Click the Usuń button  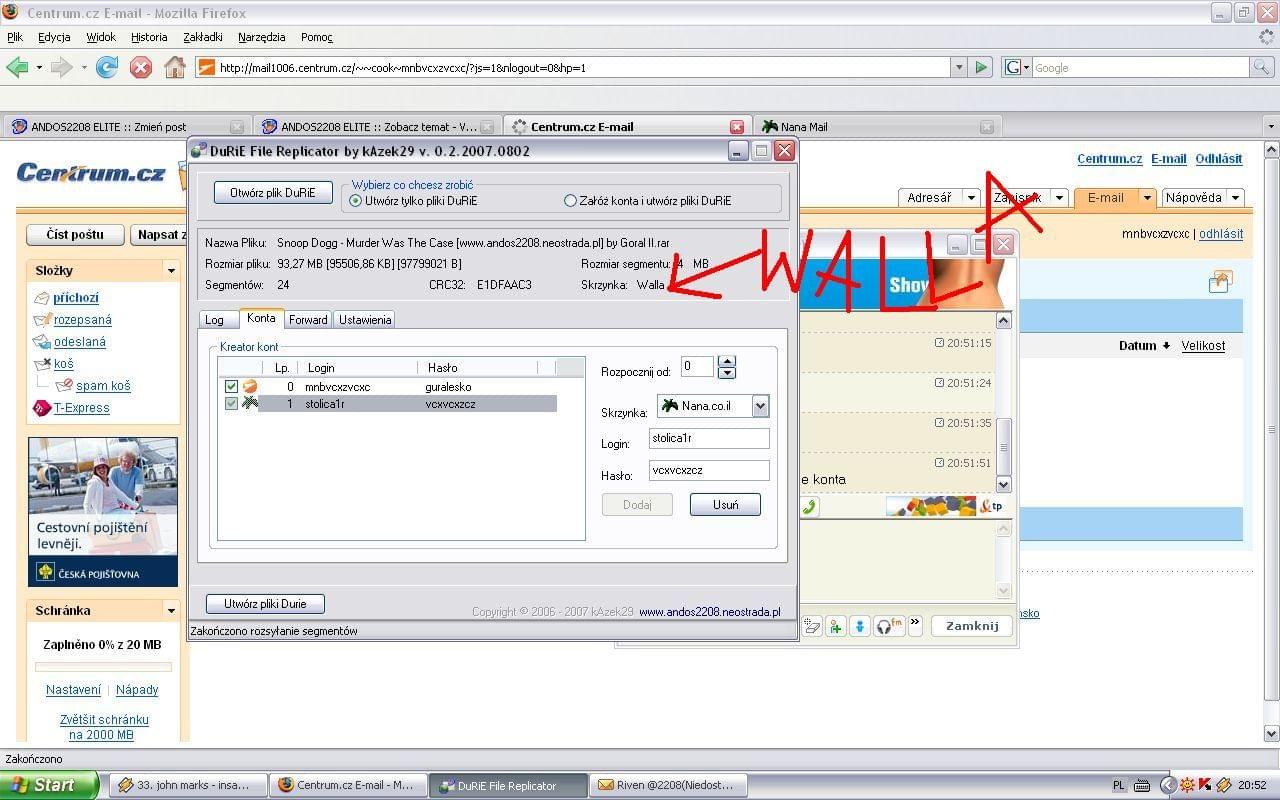[x=725, y=505]
